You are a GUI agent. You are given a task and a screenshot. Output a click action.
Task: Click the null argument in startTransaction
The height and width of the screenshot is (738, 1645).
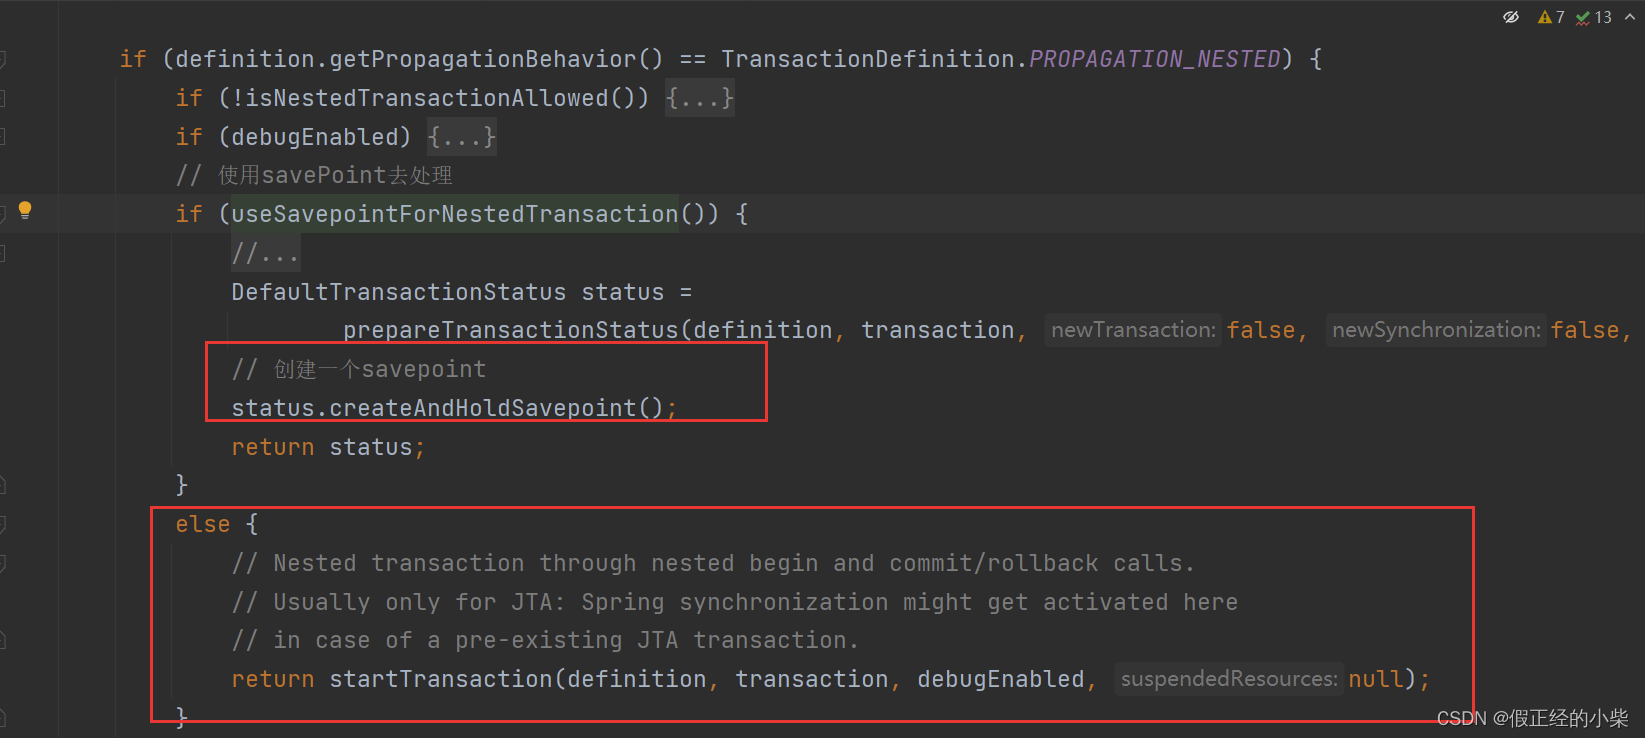1376,679
